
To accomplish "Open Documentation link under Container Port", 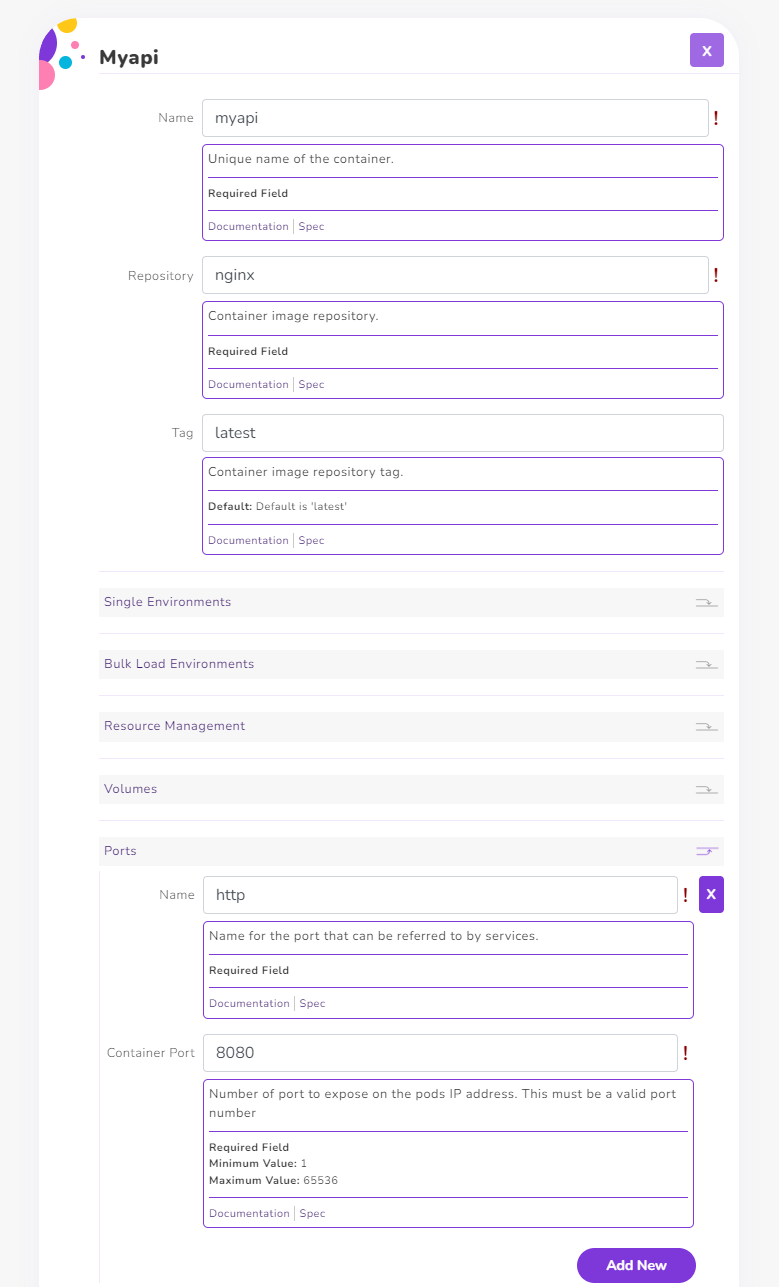I will 249,1213.
